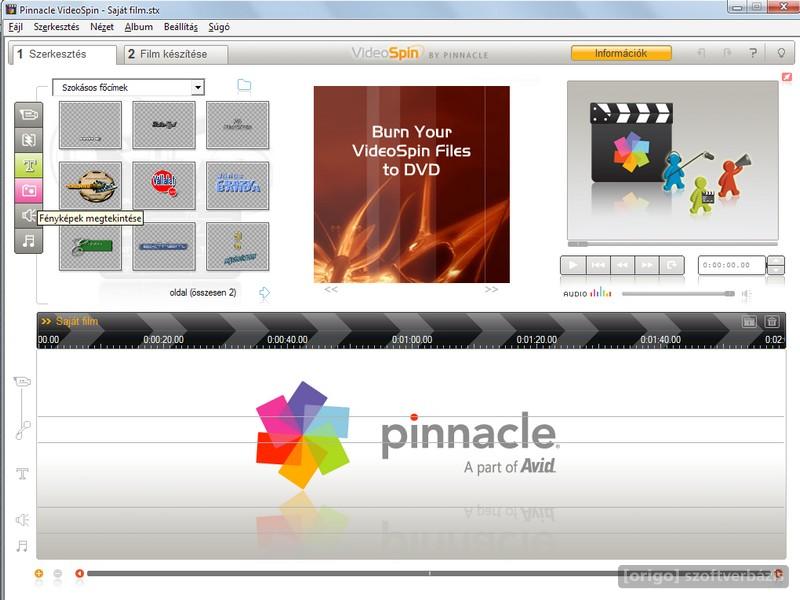Click the redo arrow icon in the top toolbar

point(727,53)
